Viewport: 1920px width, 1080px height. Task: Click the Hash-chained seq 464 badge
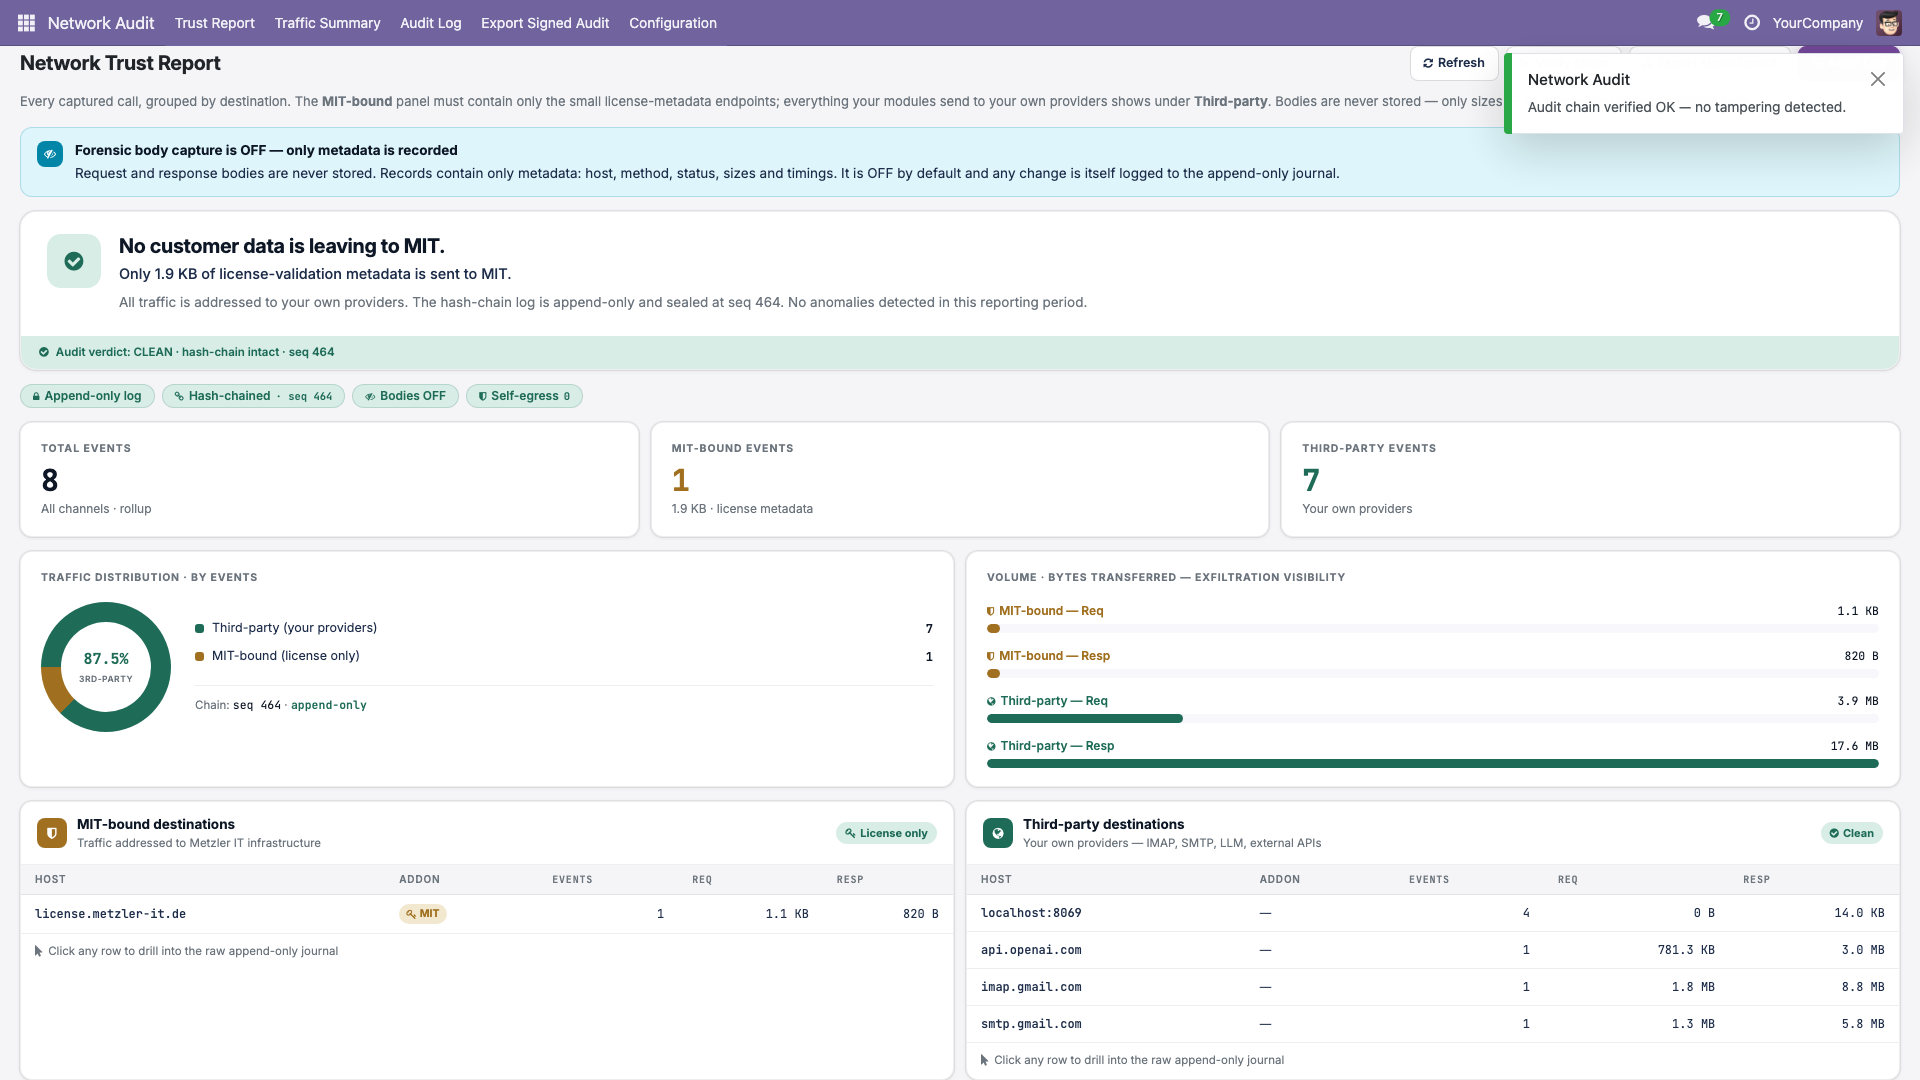253,396
